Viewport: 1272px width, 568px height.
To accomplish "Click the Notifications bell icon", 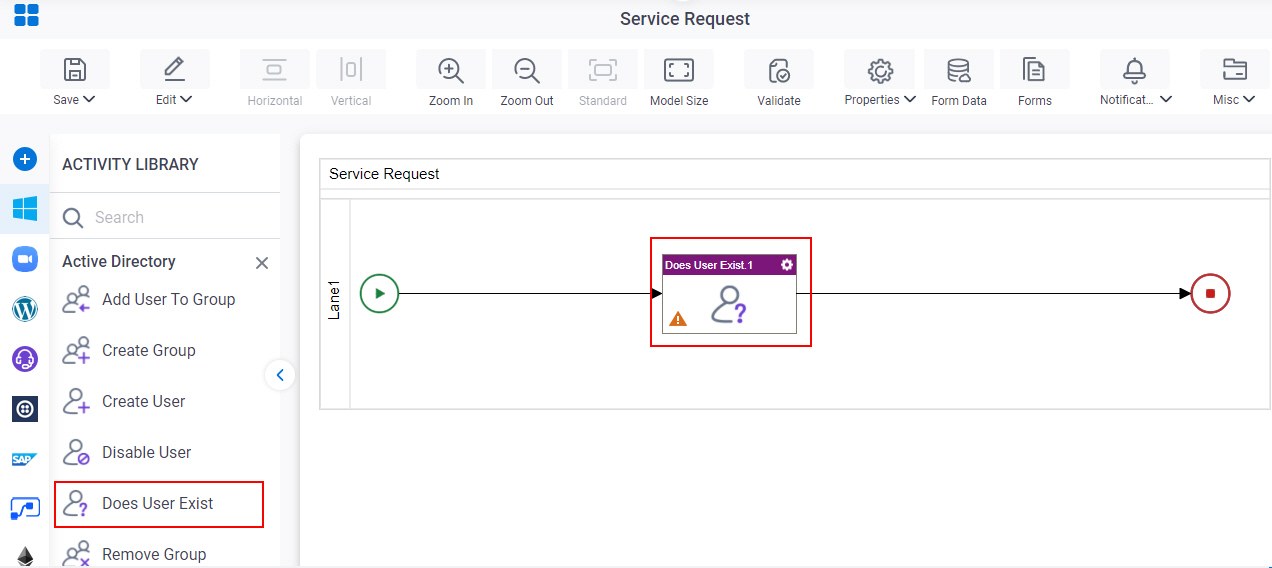I will click(1134, 70).
